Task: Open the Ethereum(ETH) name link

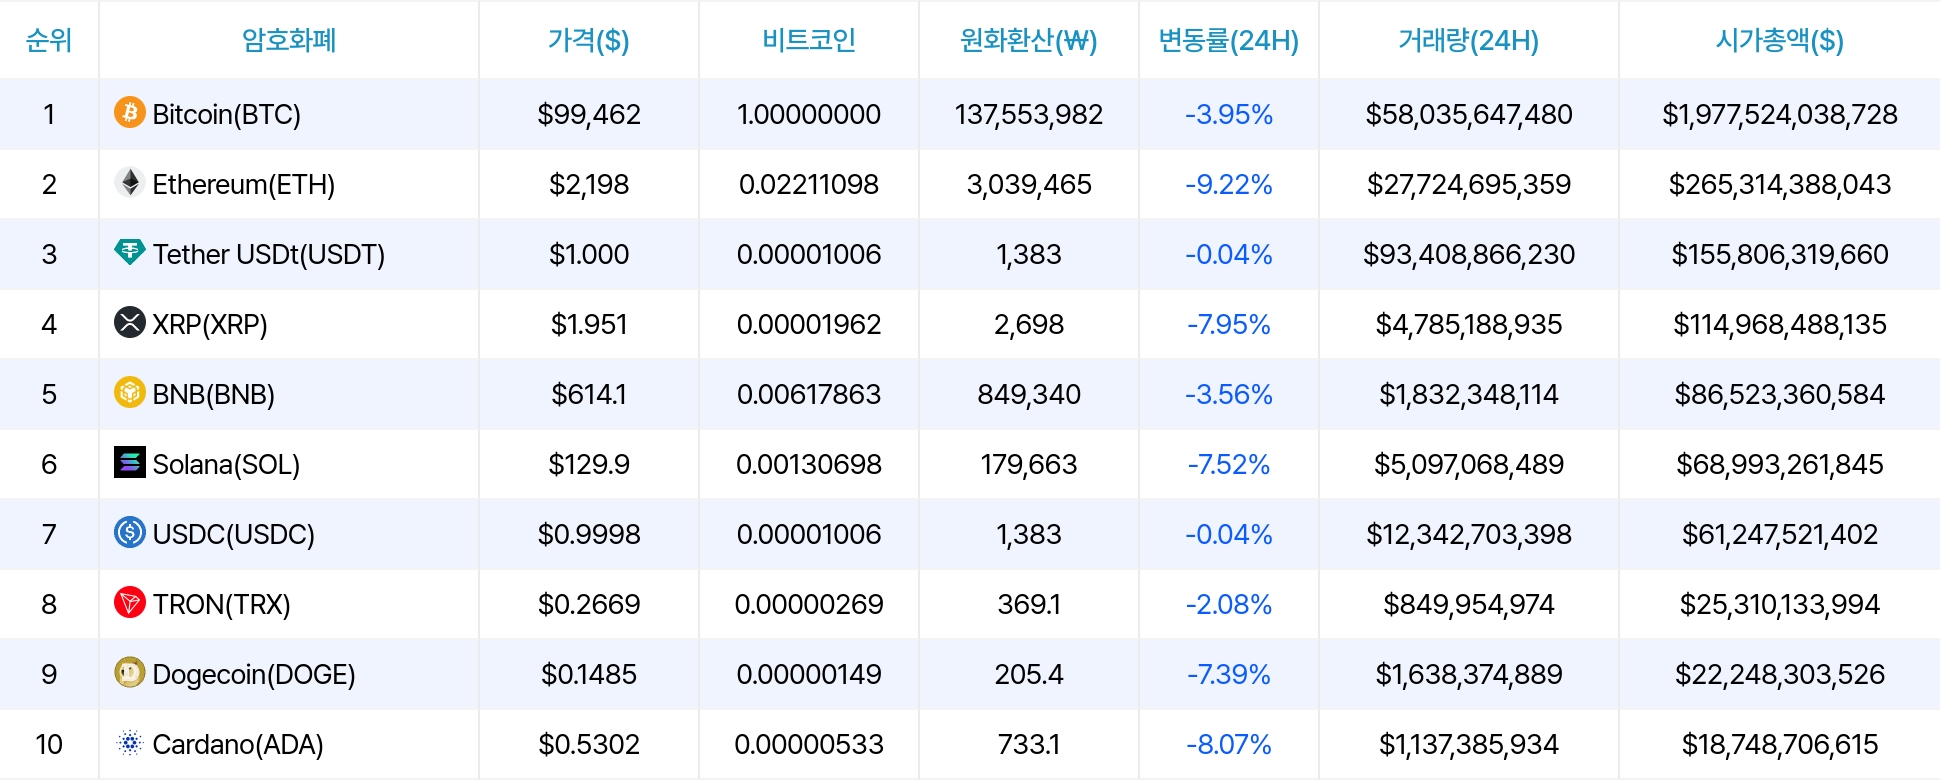Action: pyautogui.click(x=243, y=184)
